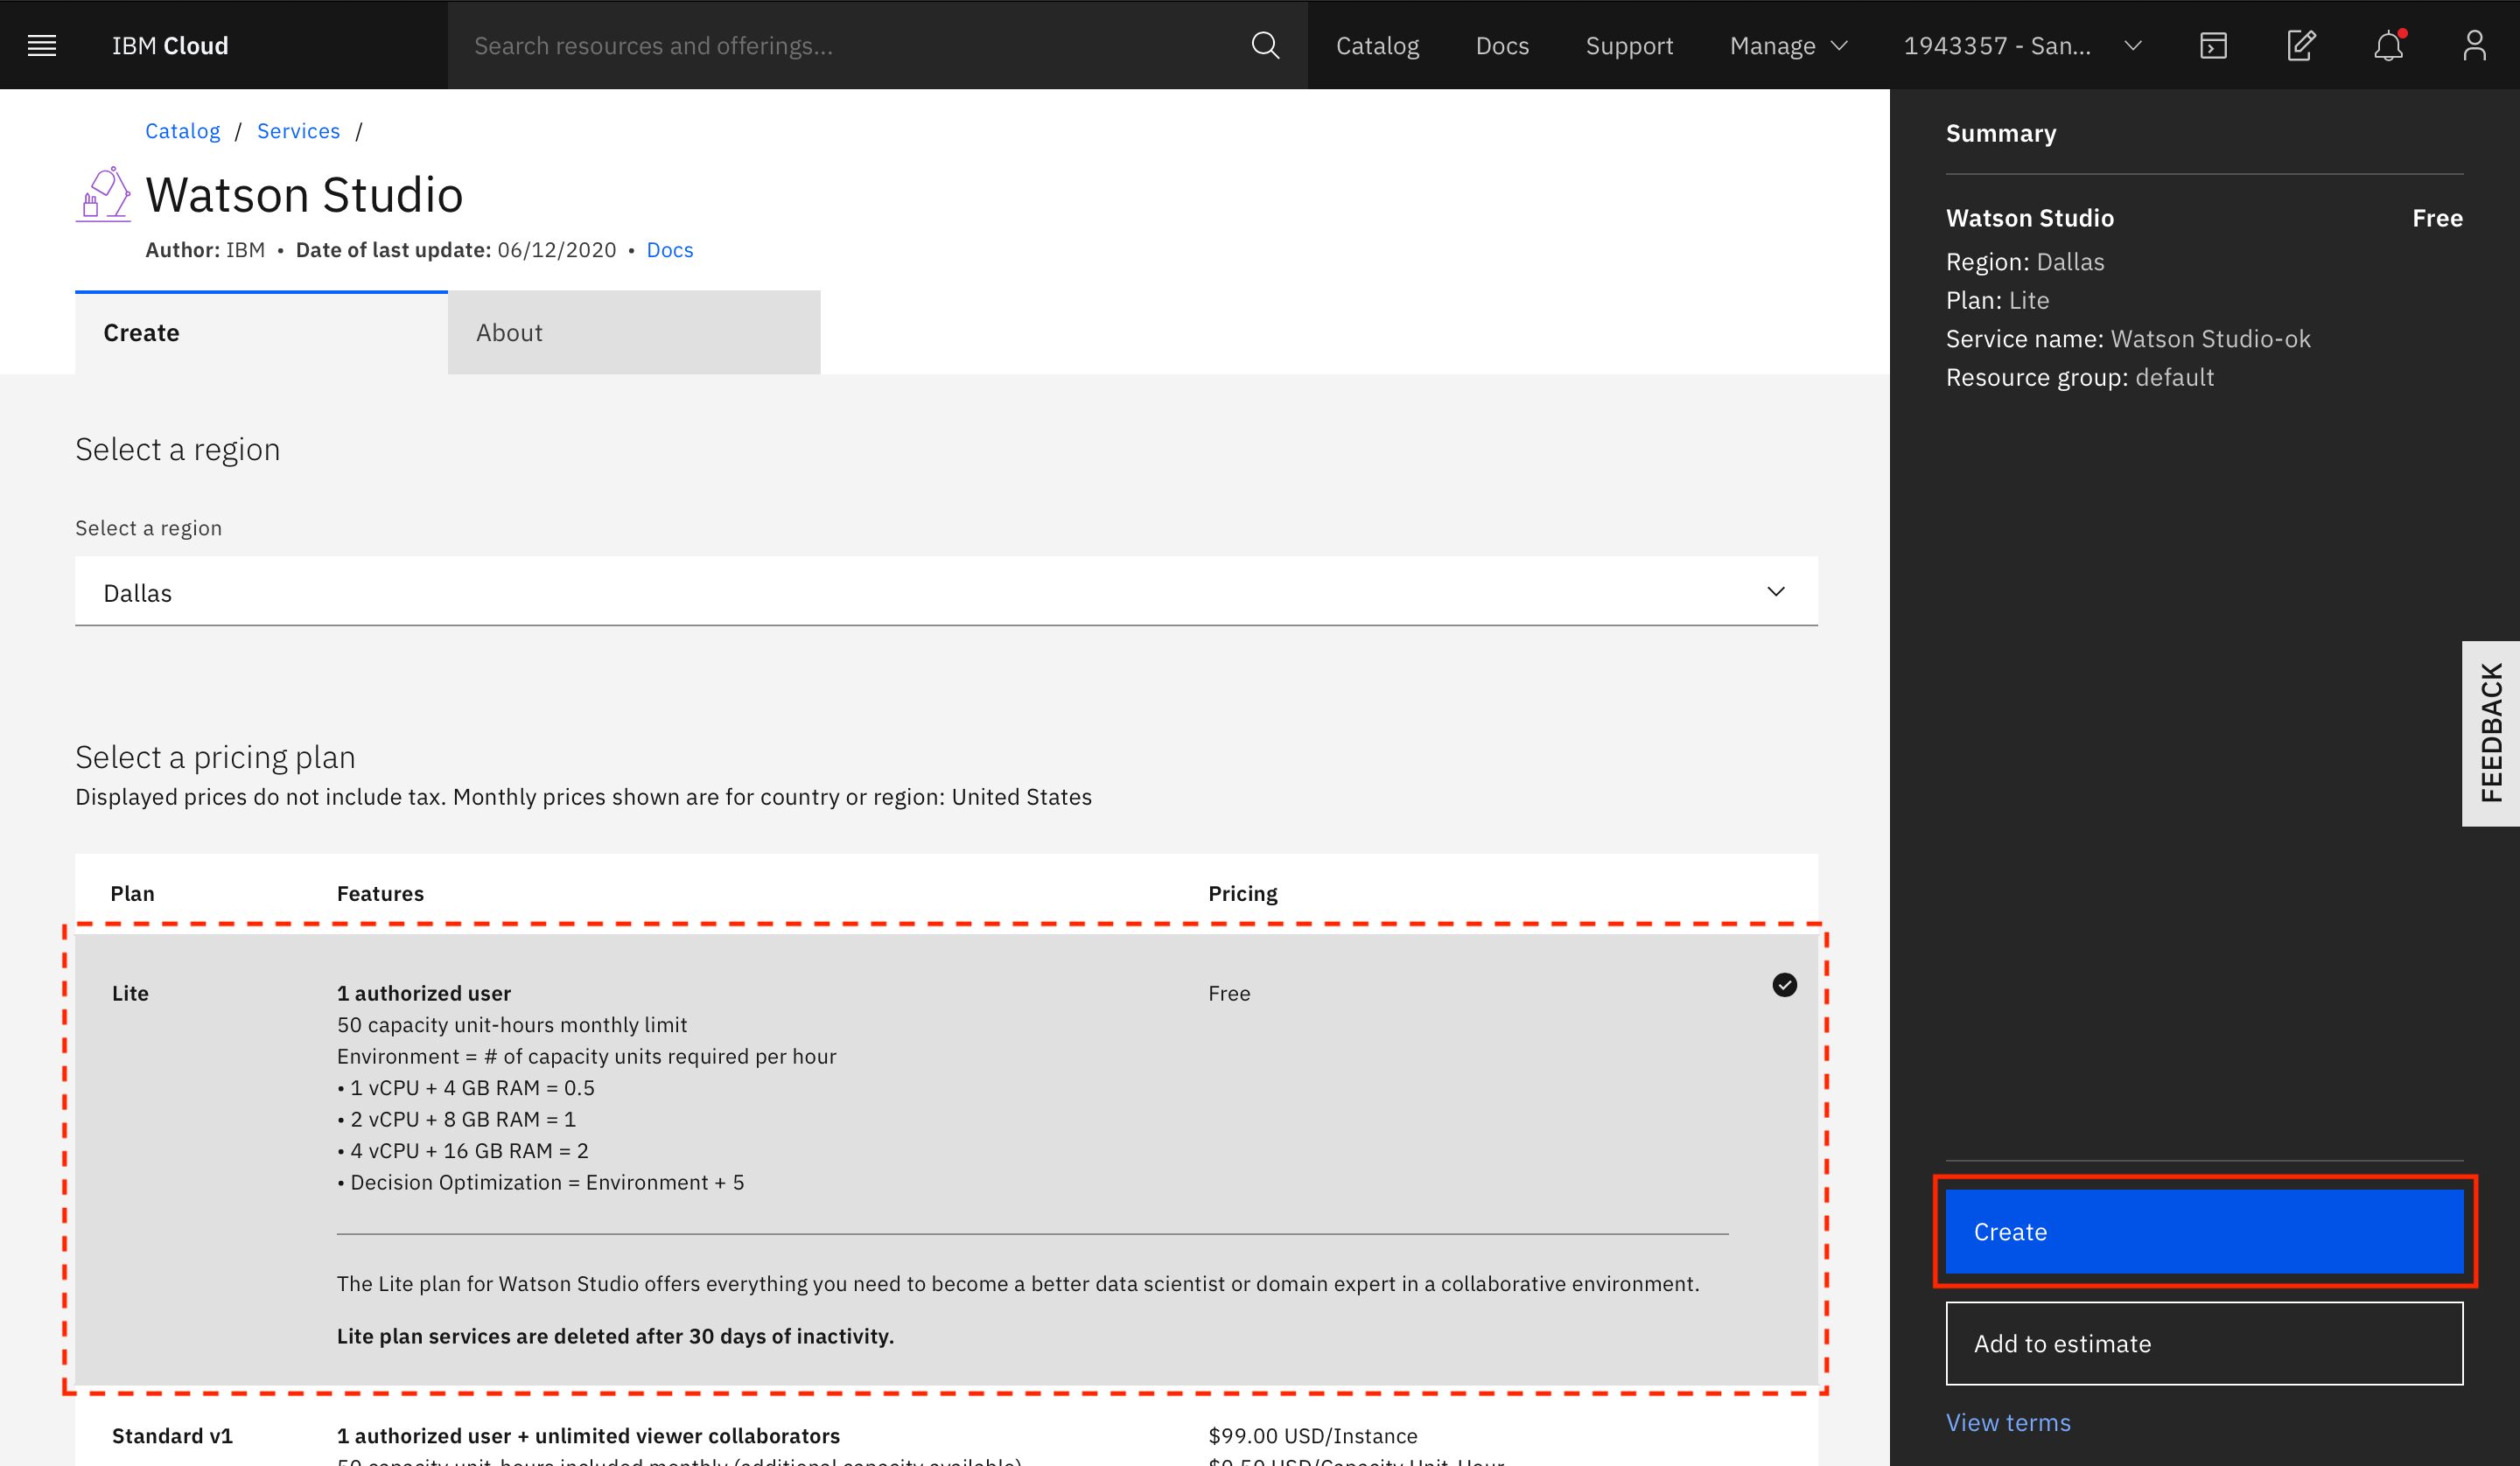Open the notifications bell
This screenshot has width=2520, height=1466.
pos(2388,45)
